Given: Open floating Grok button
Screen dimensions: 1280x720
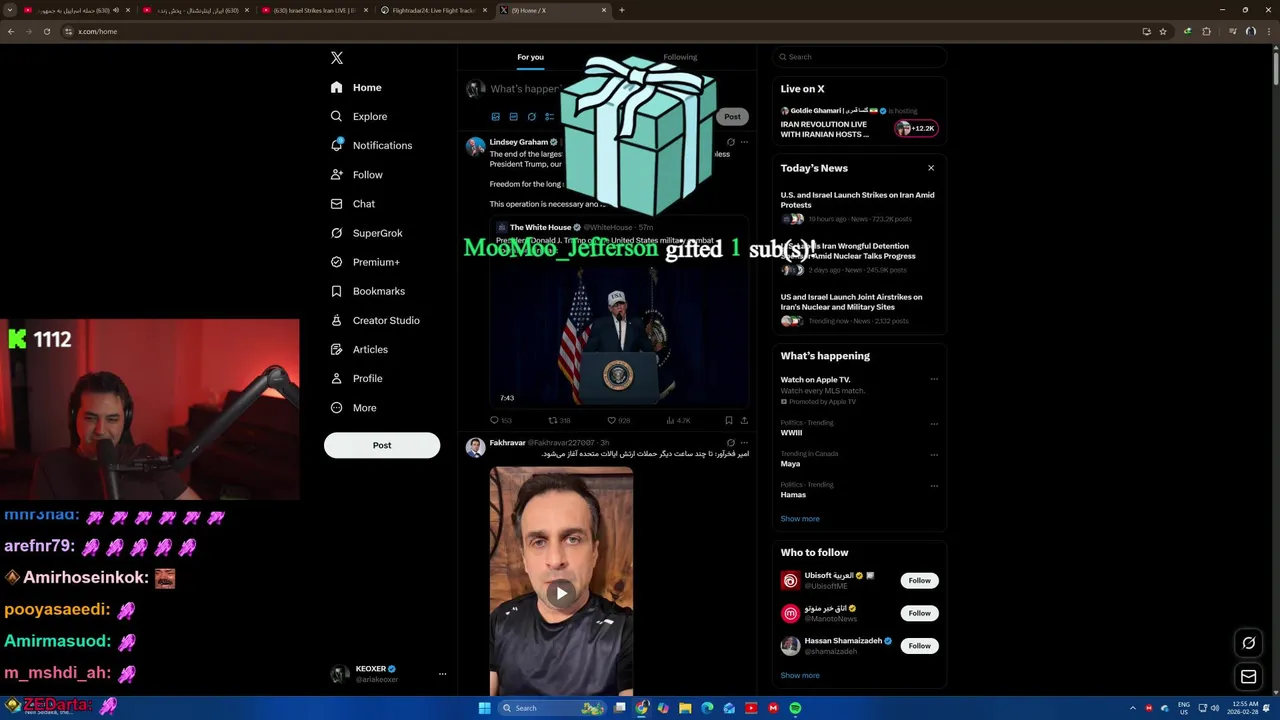Looking at the screenshot, I should [1248, 643].
